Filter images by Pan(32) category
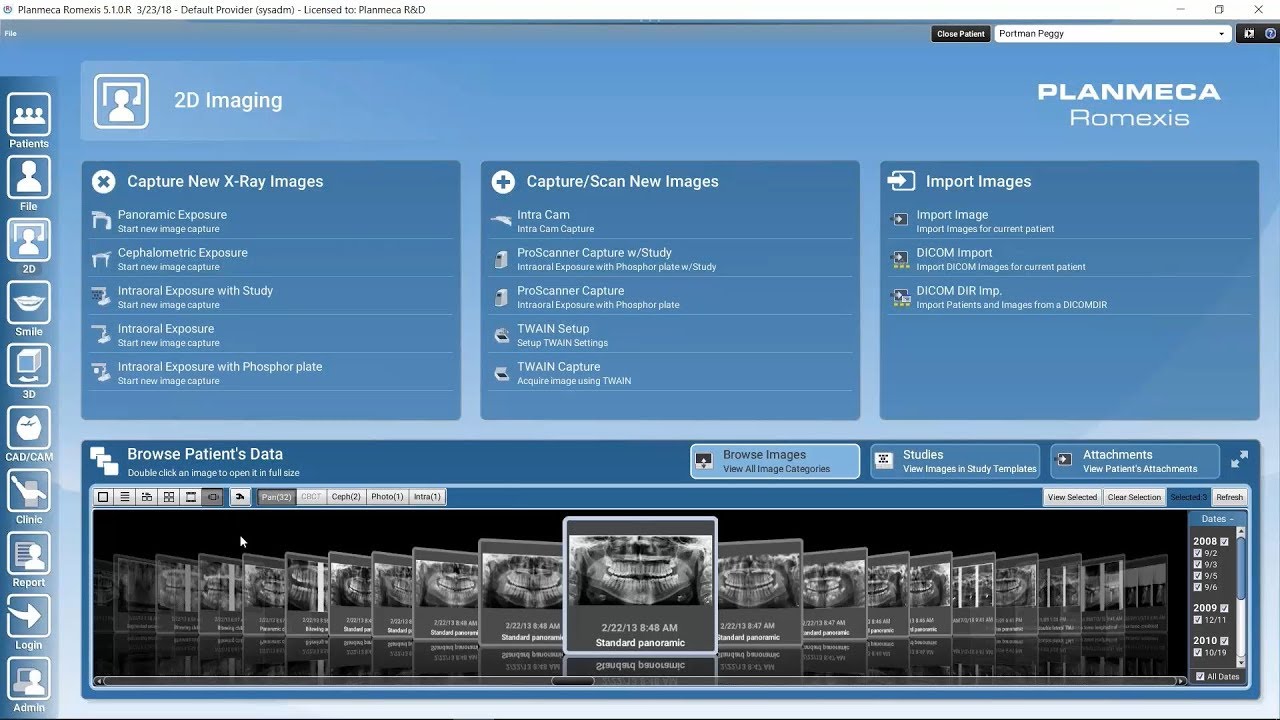1280x720 pixels. pos(277,497)
